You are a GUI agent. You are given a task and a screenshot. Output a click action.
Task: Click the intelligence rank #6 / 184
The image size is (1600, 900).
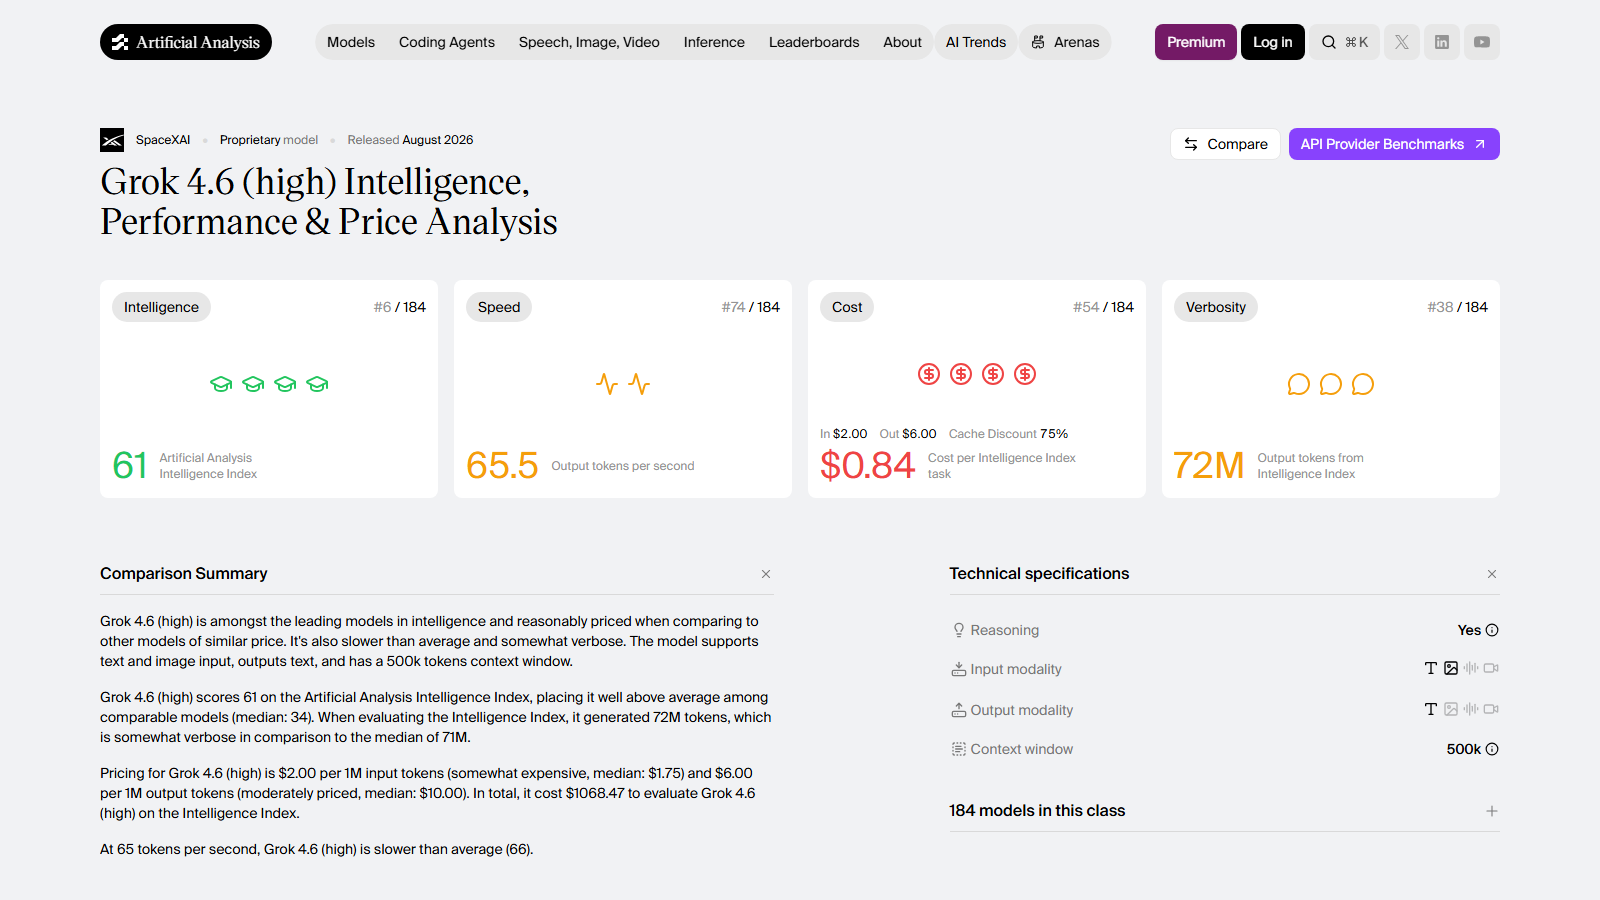(x=400, y=307)
